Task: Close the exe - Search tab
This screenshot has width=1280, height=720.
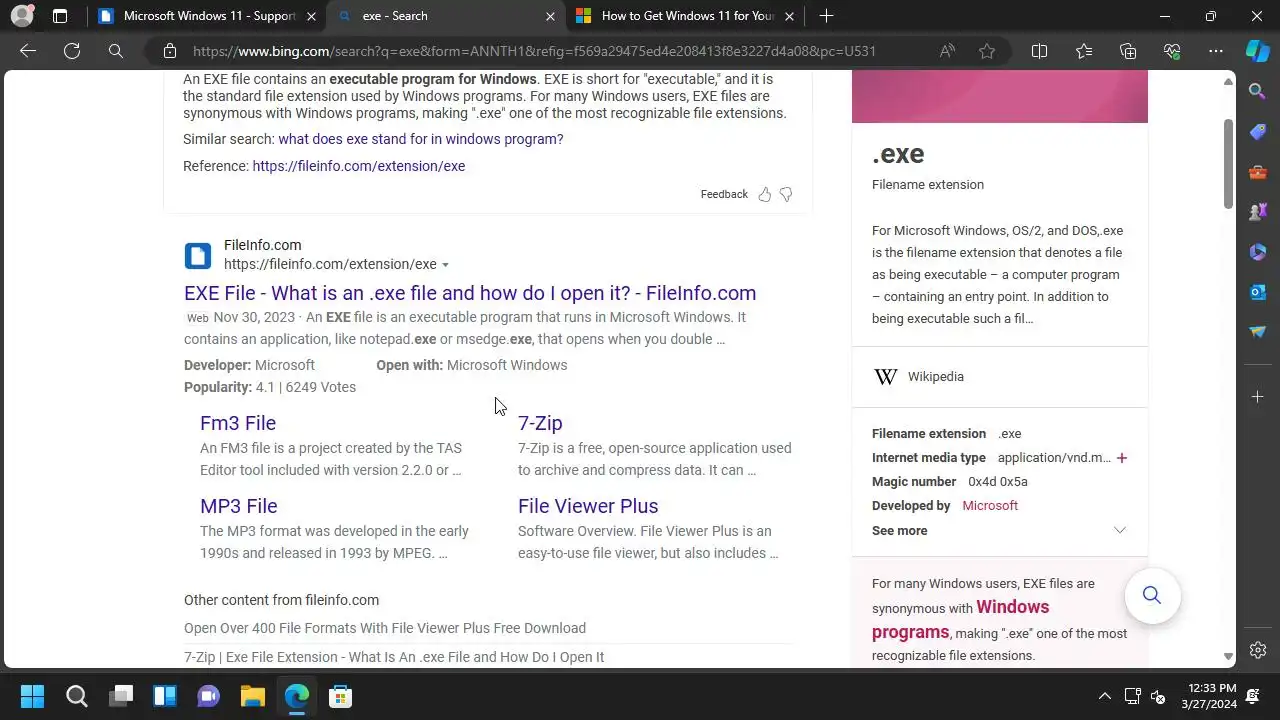Action: pos(550,16)
